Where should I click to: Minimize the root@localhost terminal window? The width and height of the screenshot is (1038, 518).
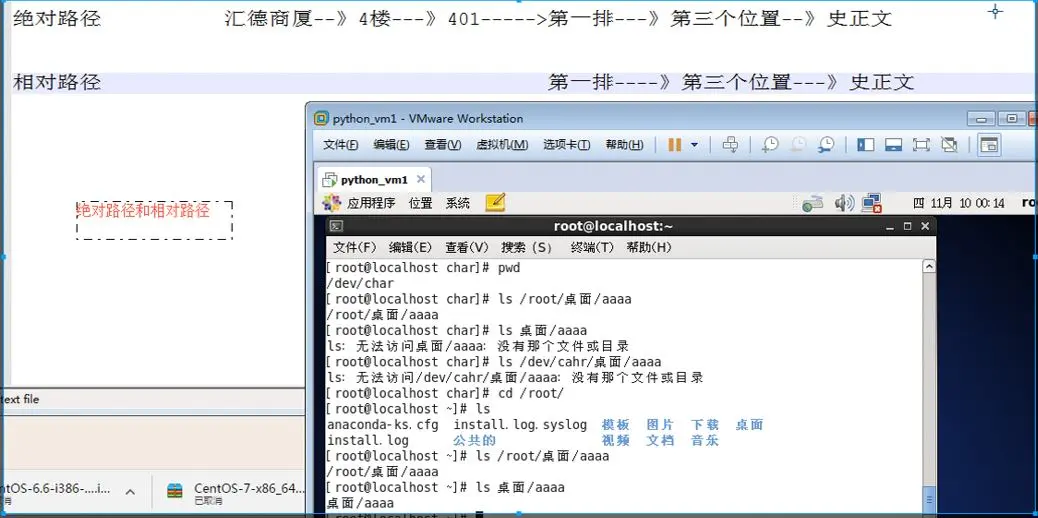click(x=891, y=227)
